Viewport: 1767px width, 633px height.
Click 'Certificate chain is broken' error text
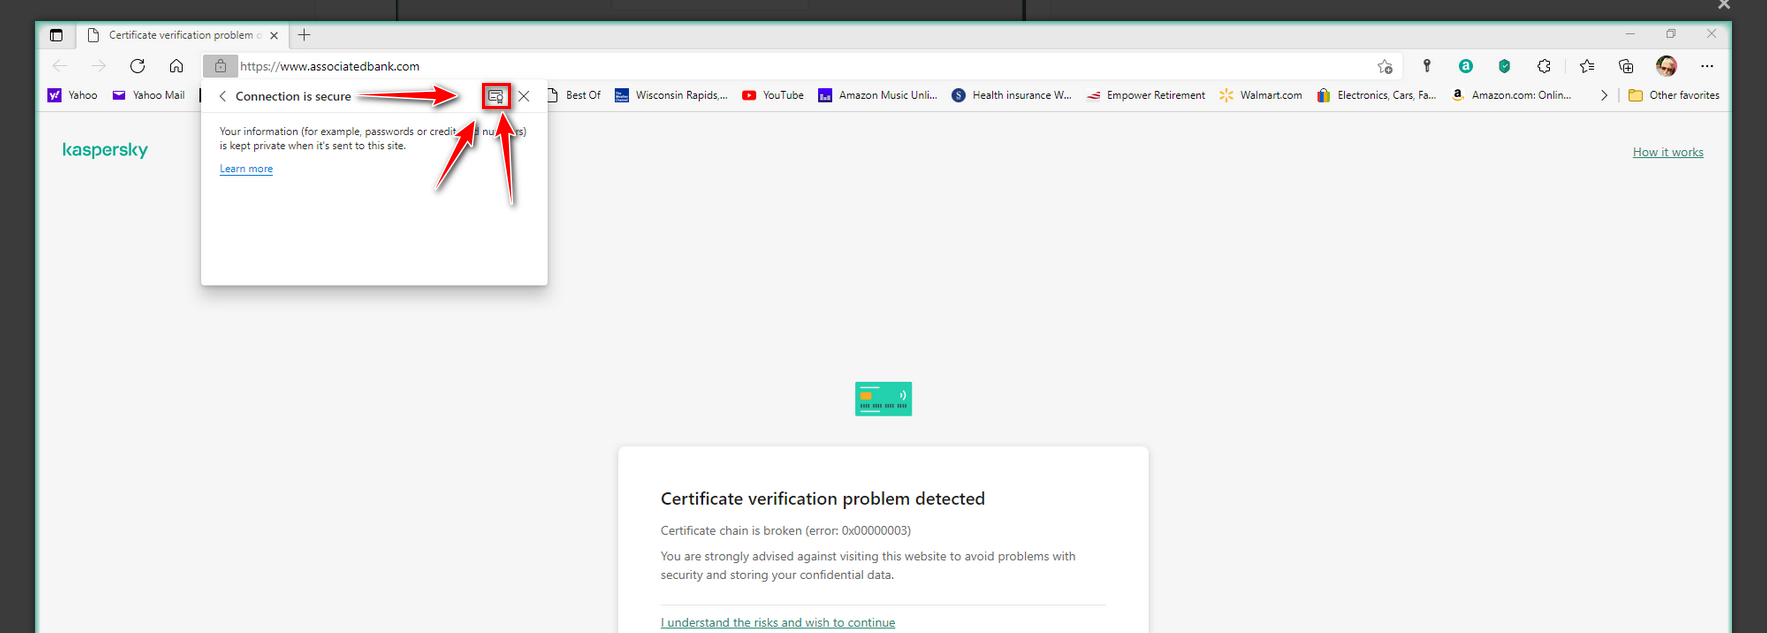(x=786, y=531)
